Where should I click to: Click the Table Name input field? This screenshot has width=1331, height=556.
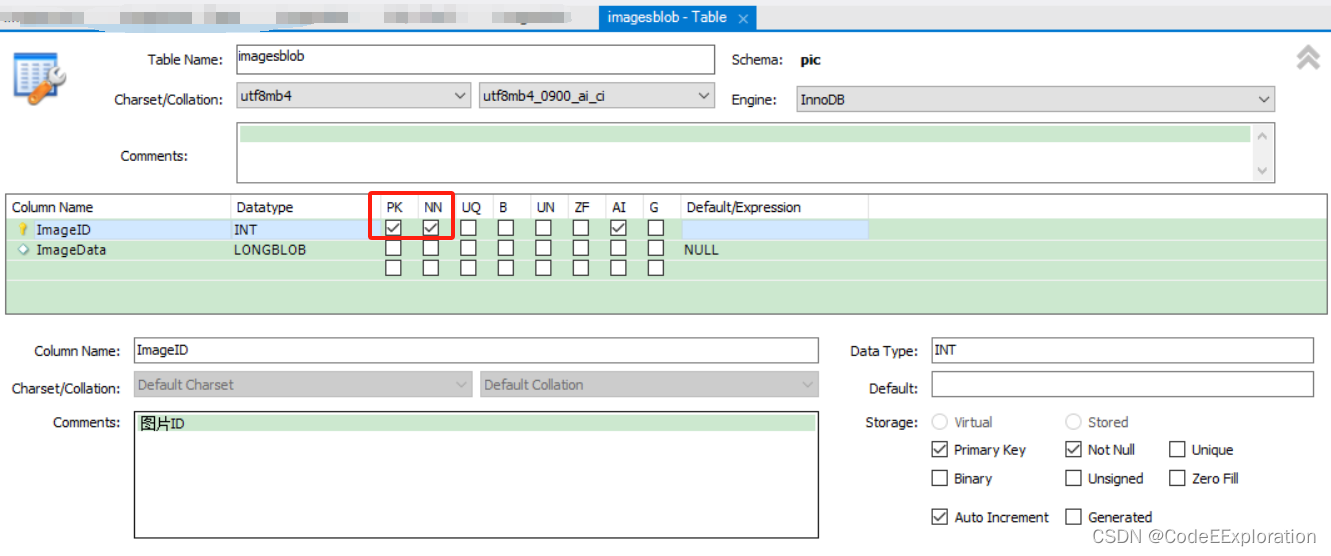pos(475,59)
